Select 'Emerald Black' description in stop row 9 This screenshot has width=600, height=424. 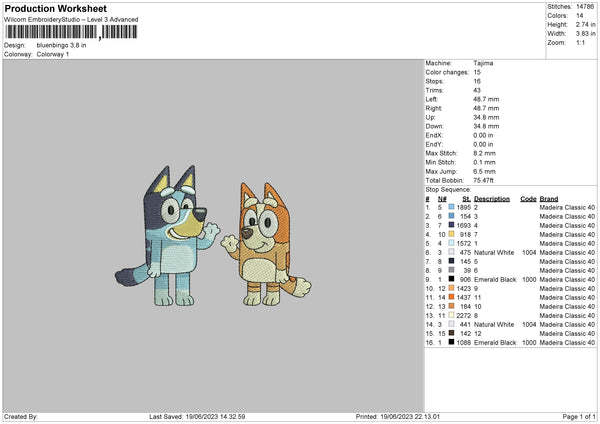coord(495,279)
